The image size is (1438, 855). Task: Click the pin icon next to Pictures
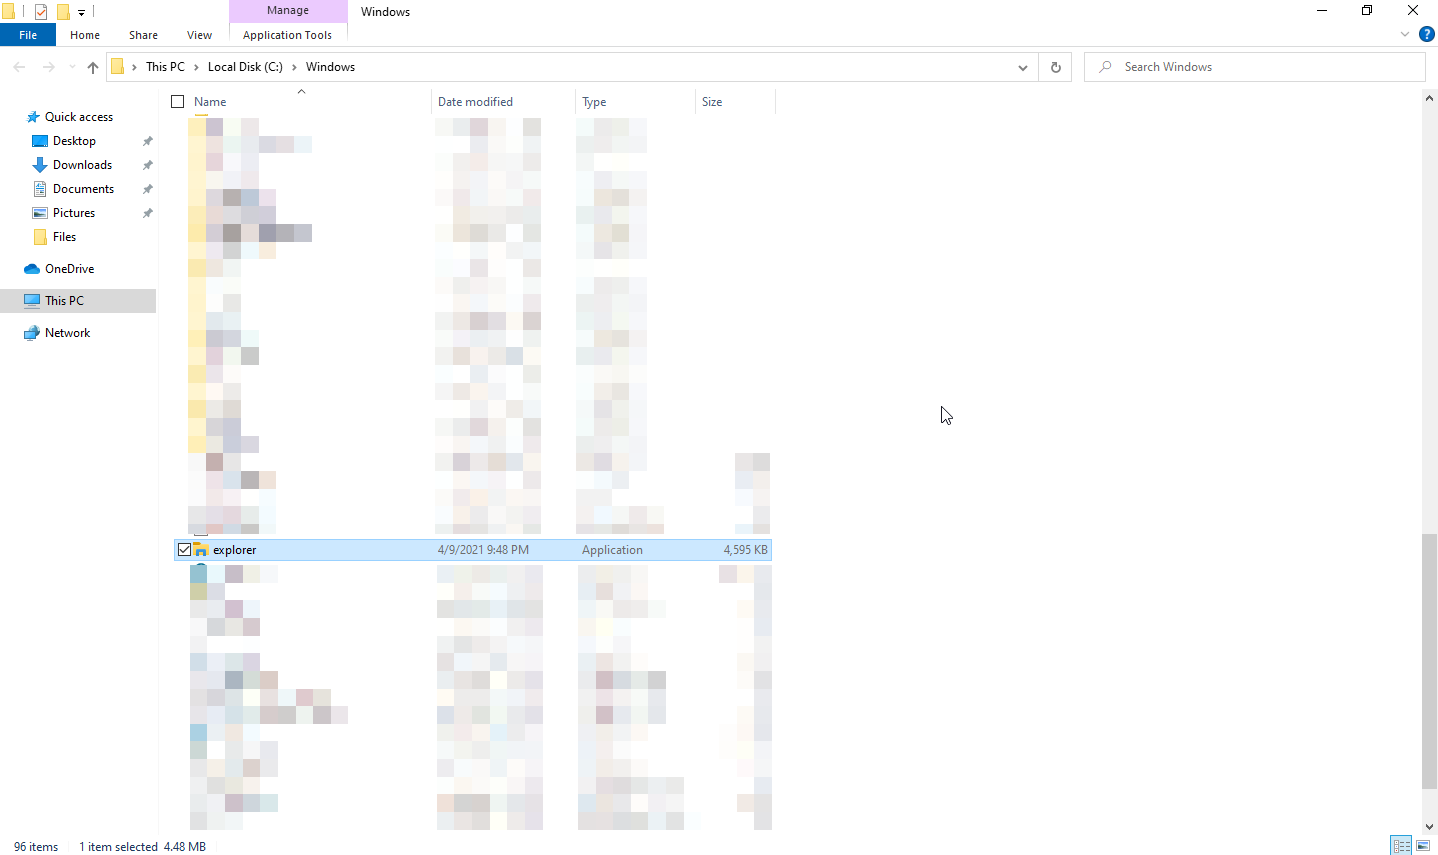148,213
